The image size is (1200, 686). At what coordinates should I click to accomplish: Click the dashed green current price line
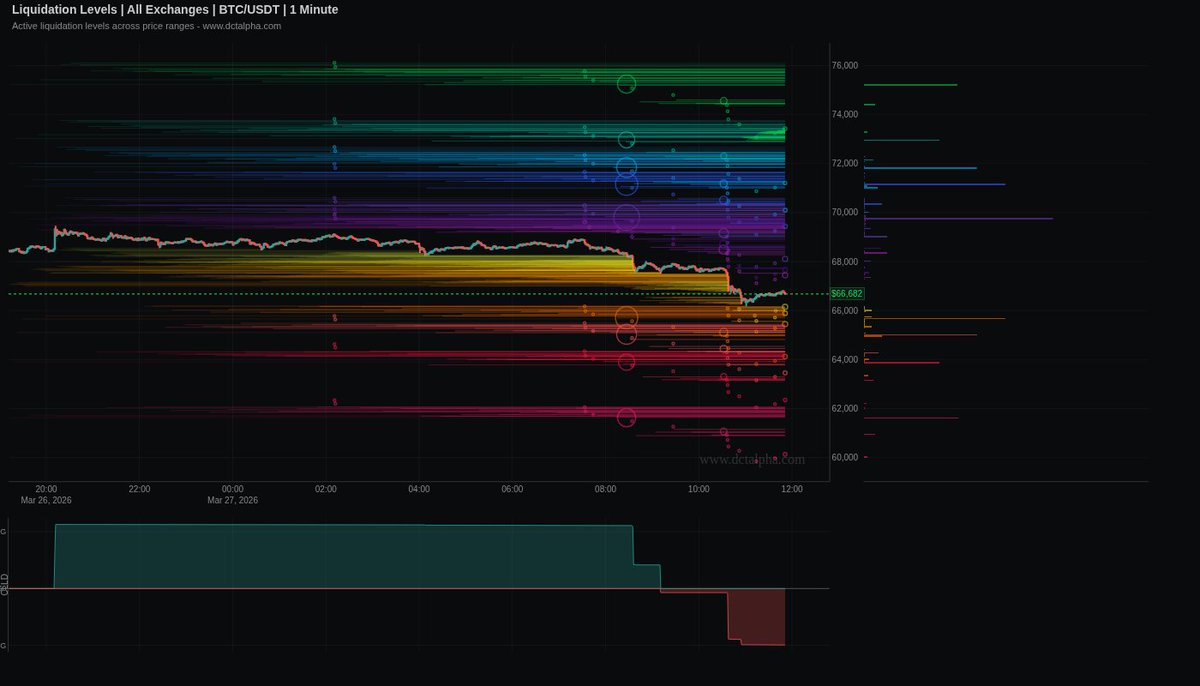click(x=400, y=293)
